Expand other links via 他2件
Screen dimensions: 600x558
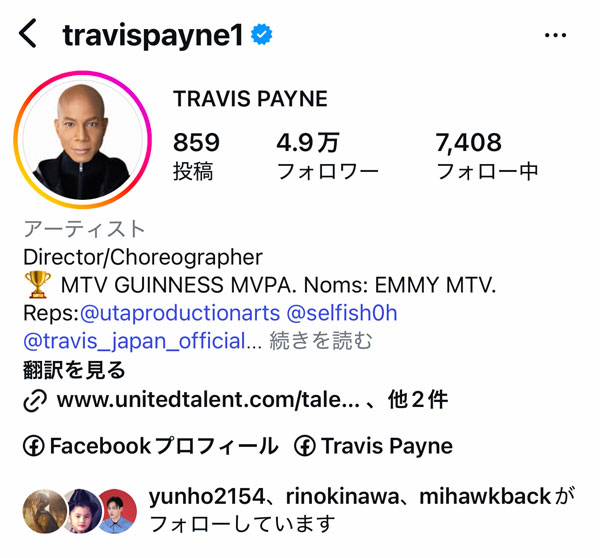tap(417, 400)
